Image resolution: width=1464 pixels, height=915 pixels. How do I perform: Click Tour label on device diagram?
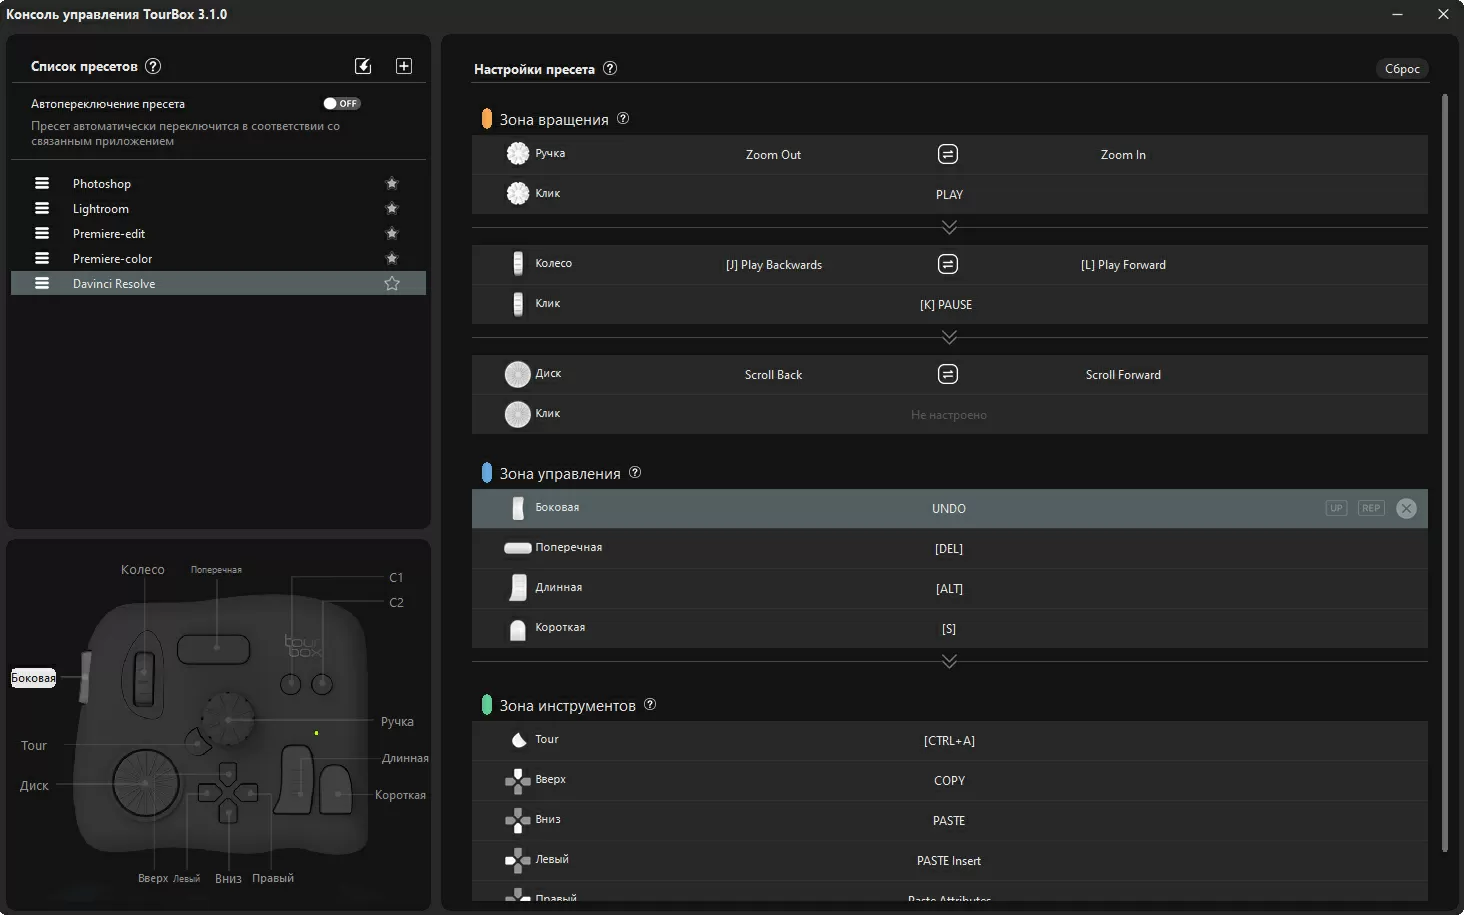pos(34,746)
